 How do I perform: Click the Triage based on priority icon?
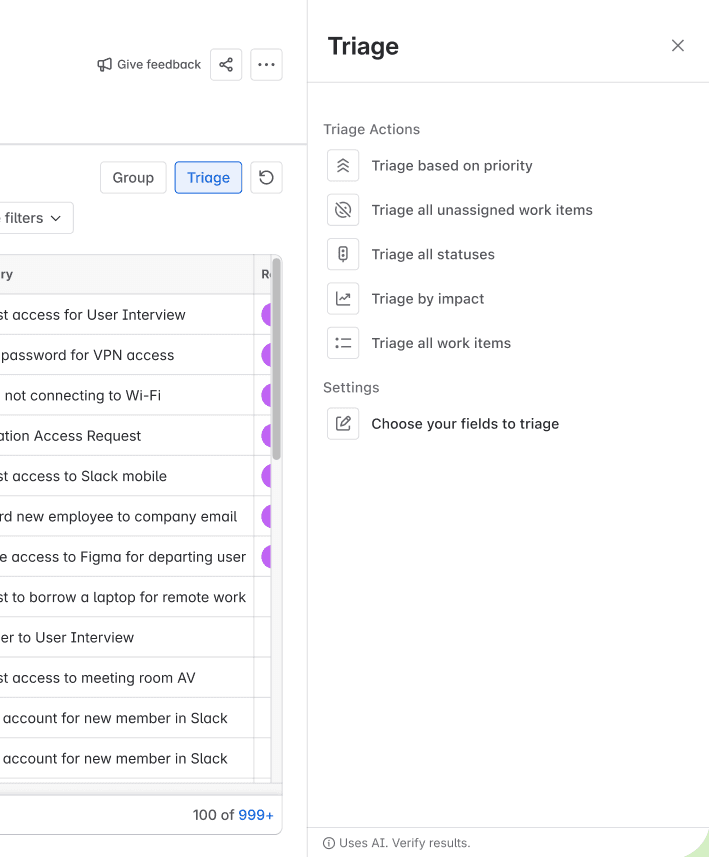[343, 166]
